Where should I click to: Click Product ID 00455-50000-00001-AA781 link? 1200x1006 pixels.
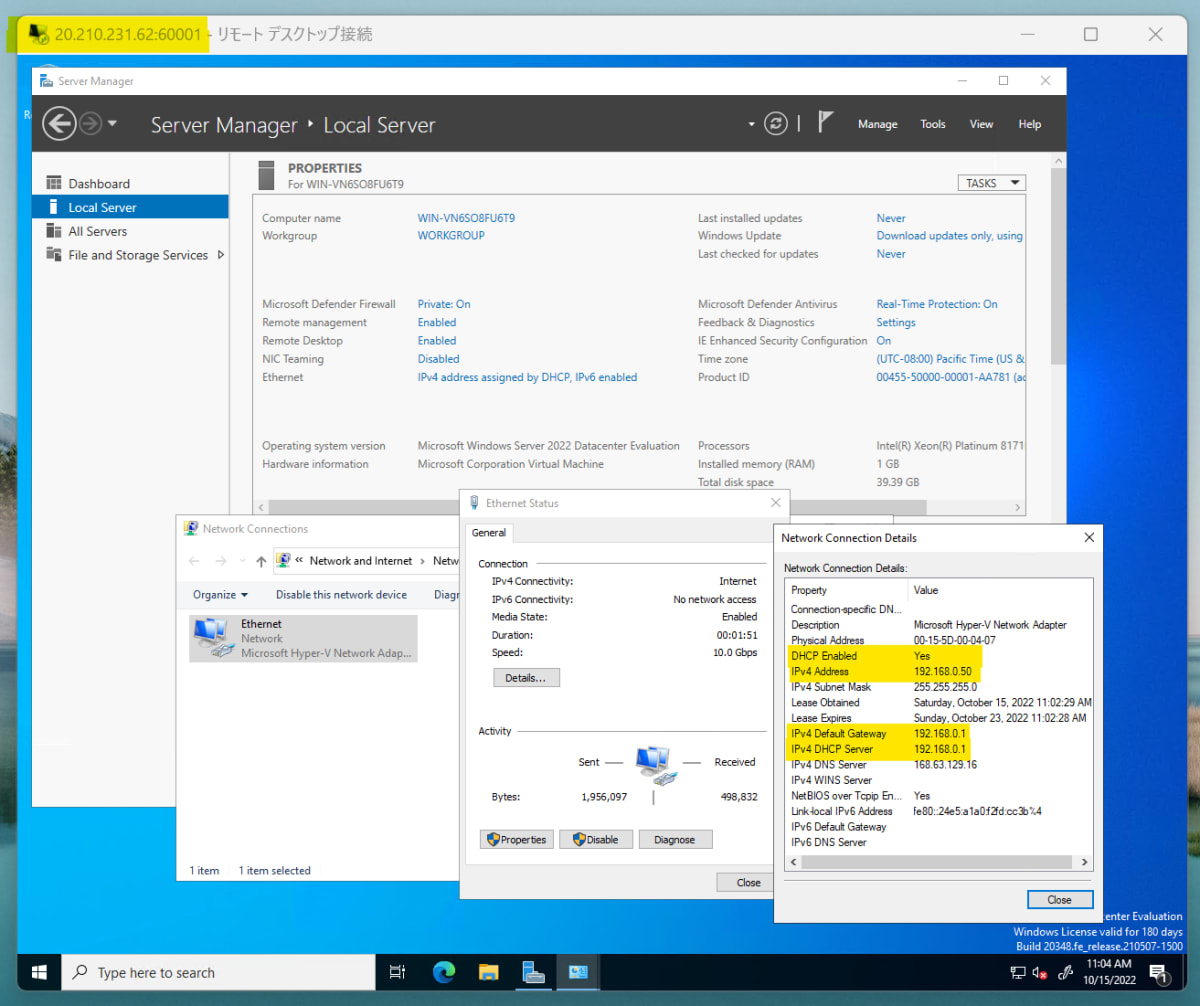[950, 377]
